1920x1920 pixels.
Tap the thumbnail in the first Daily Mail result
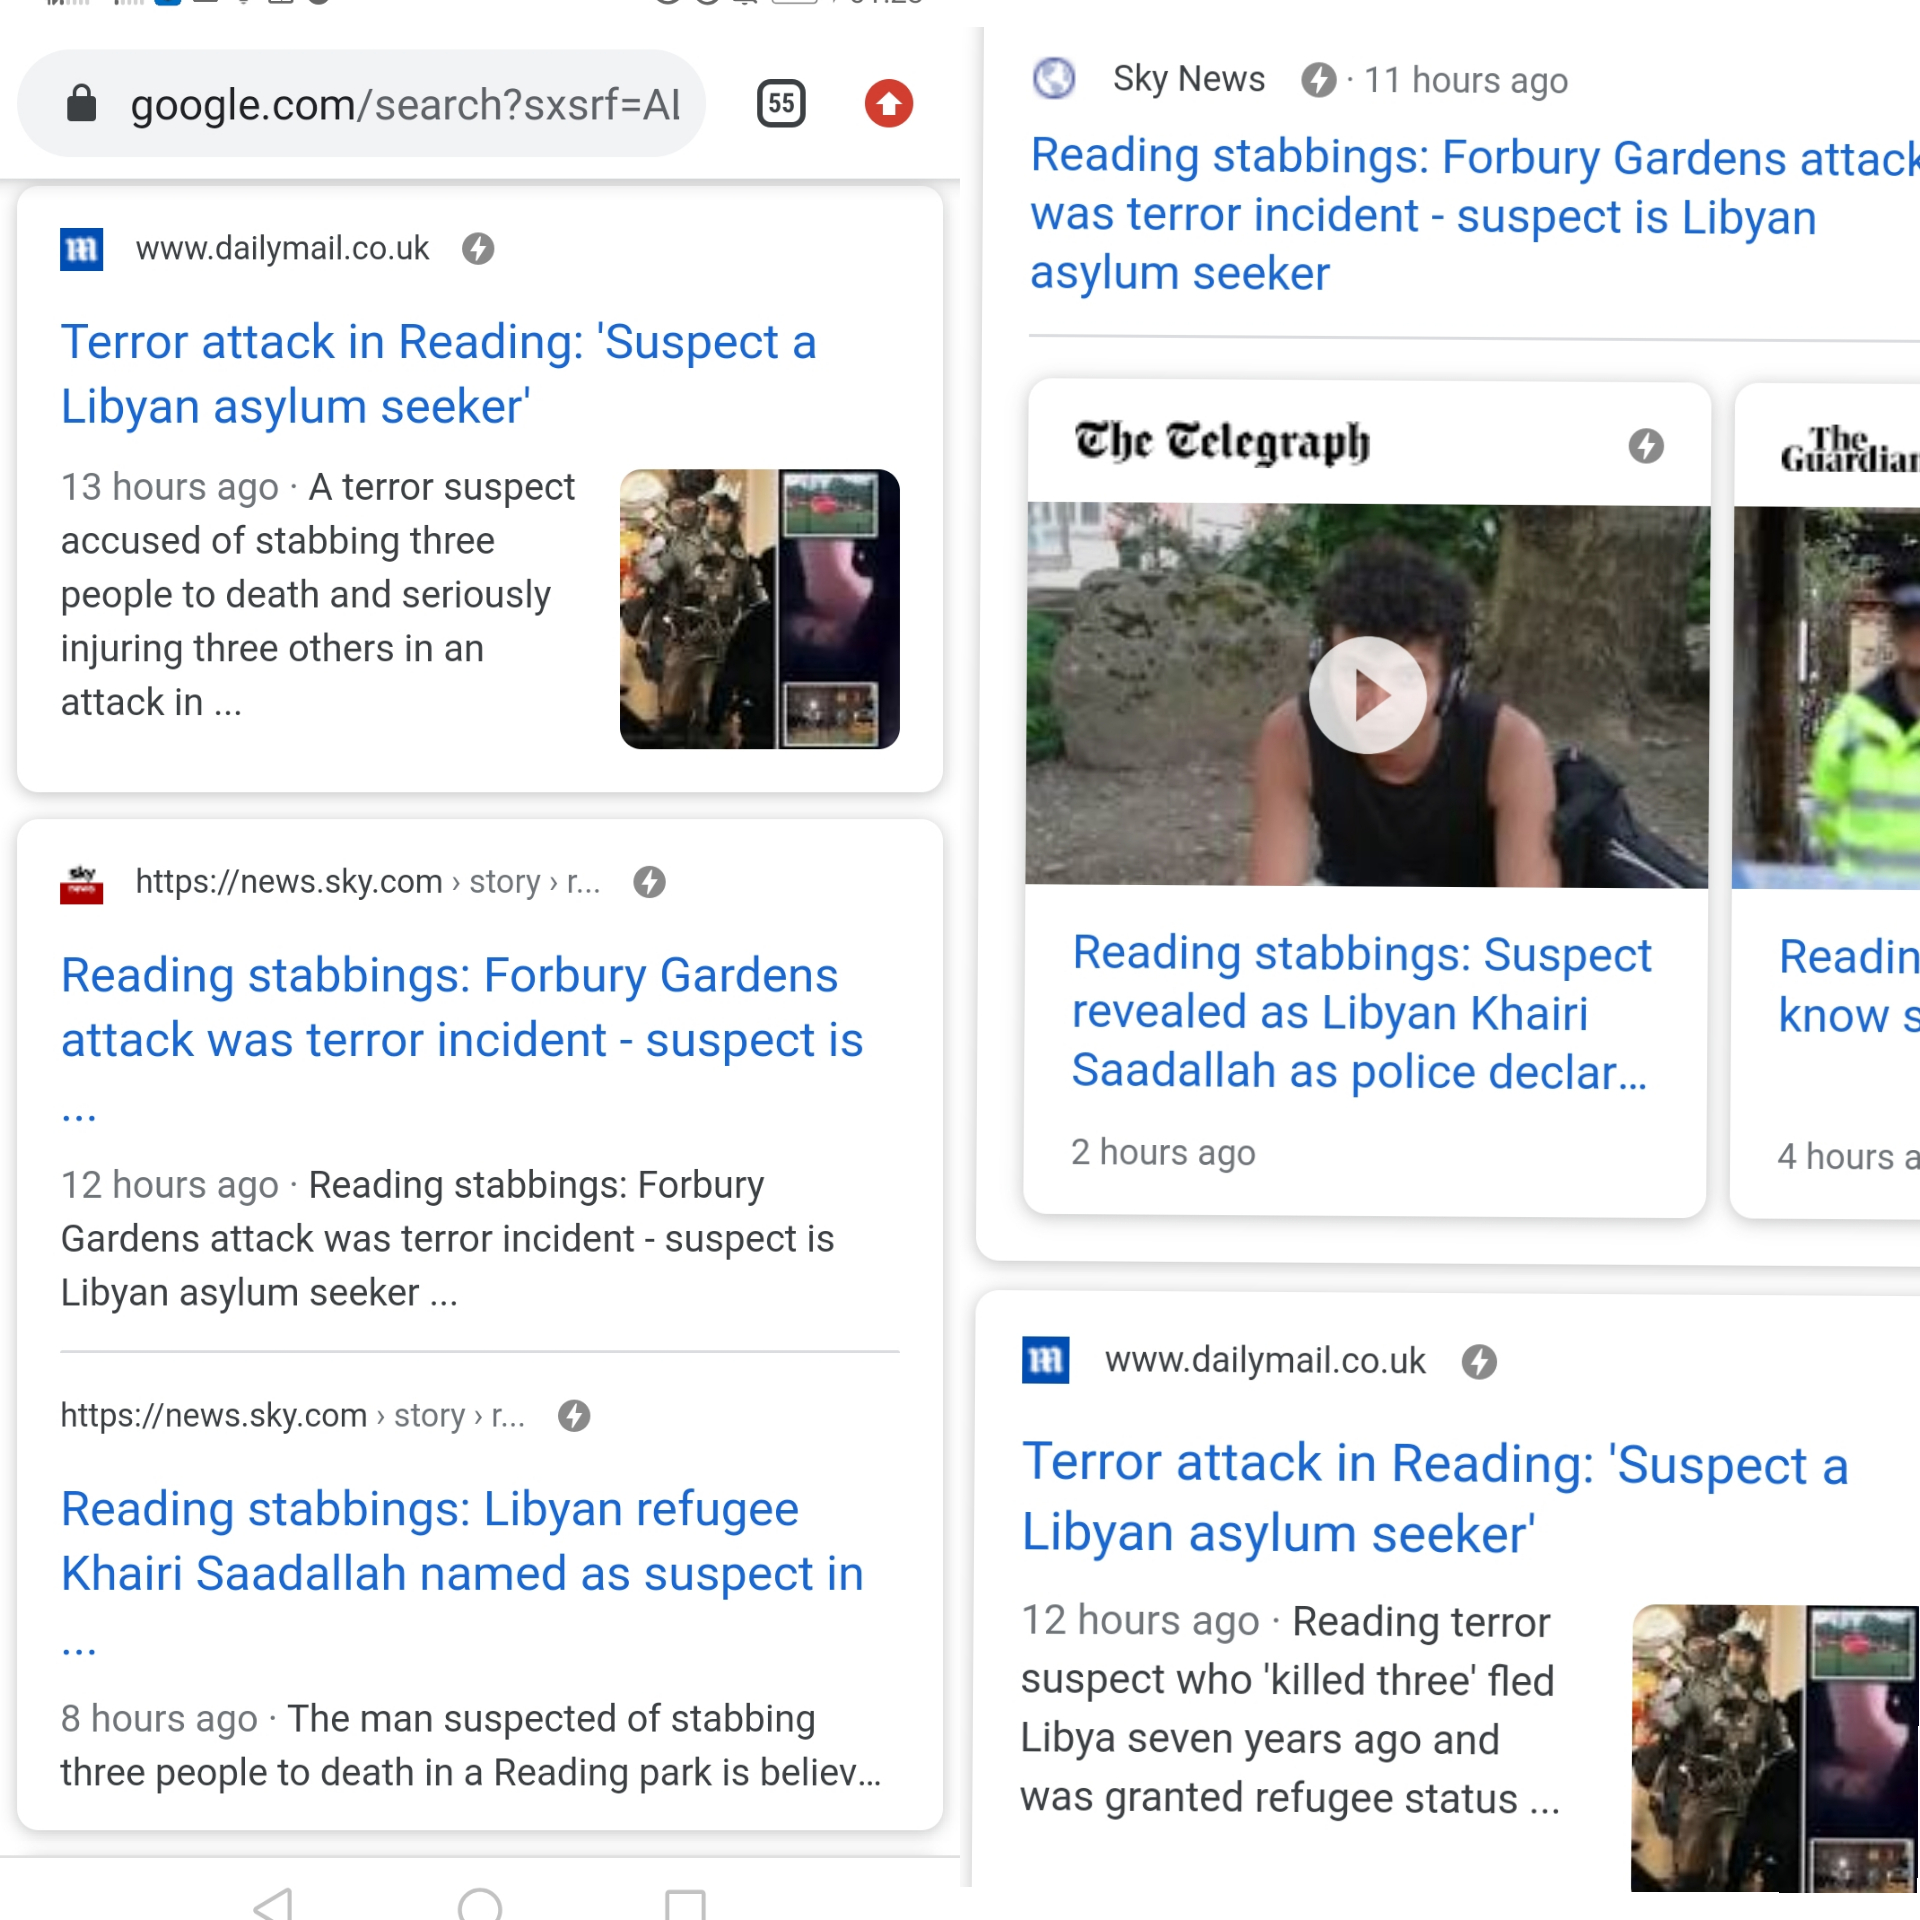coord(759,609)
